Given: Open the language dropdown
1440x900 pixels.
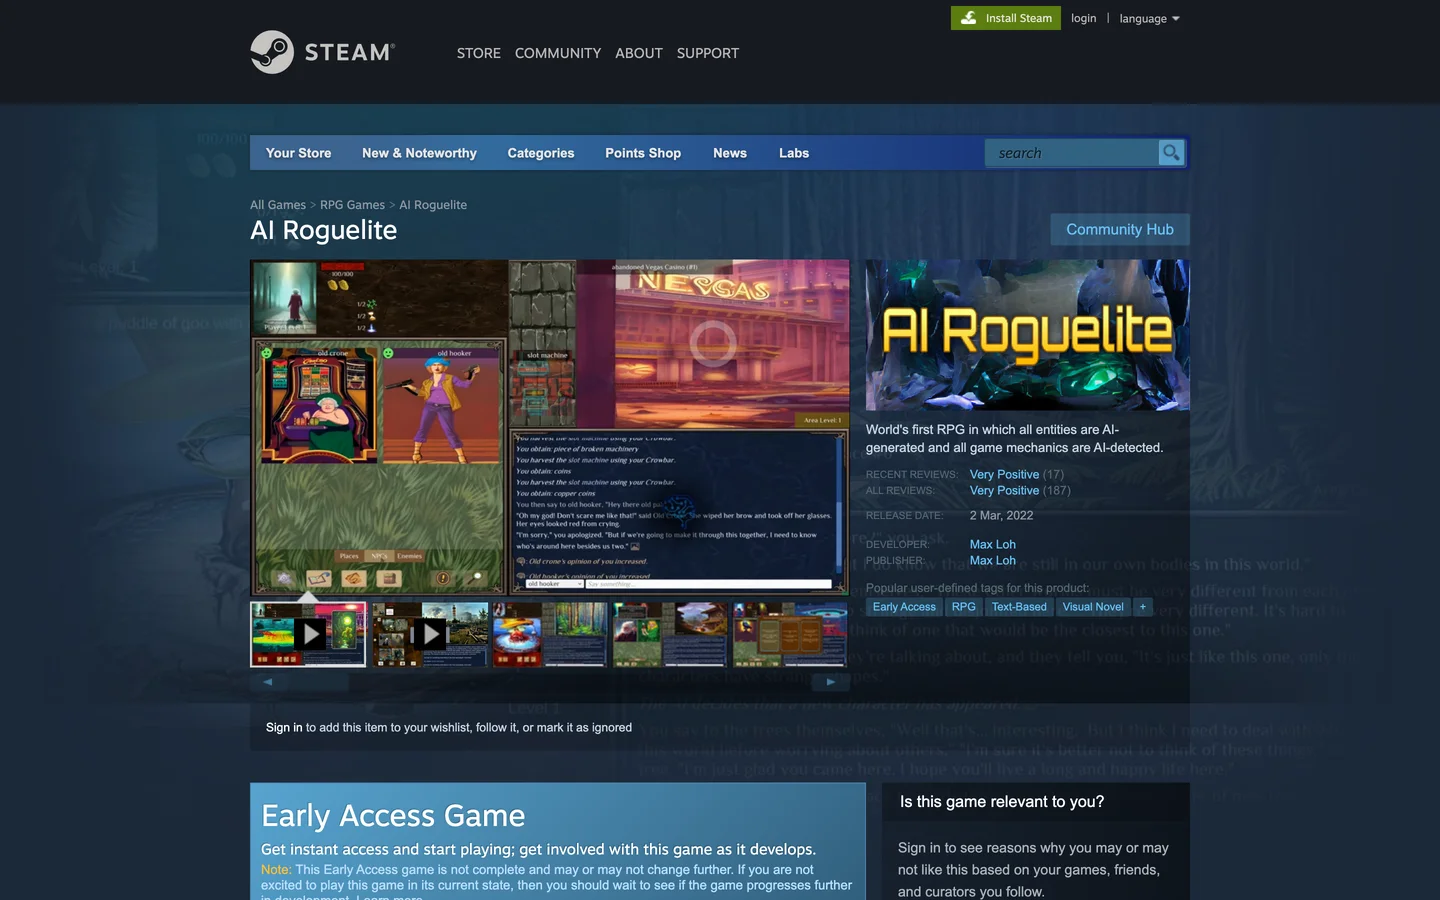Looking at the screenshot, I should point(1149,18).
